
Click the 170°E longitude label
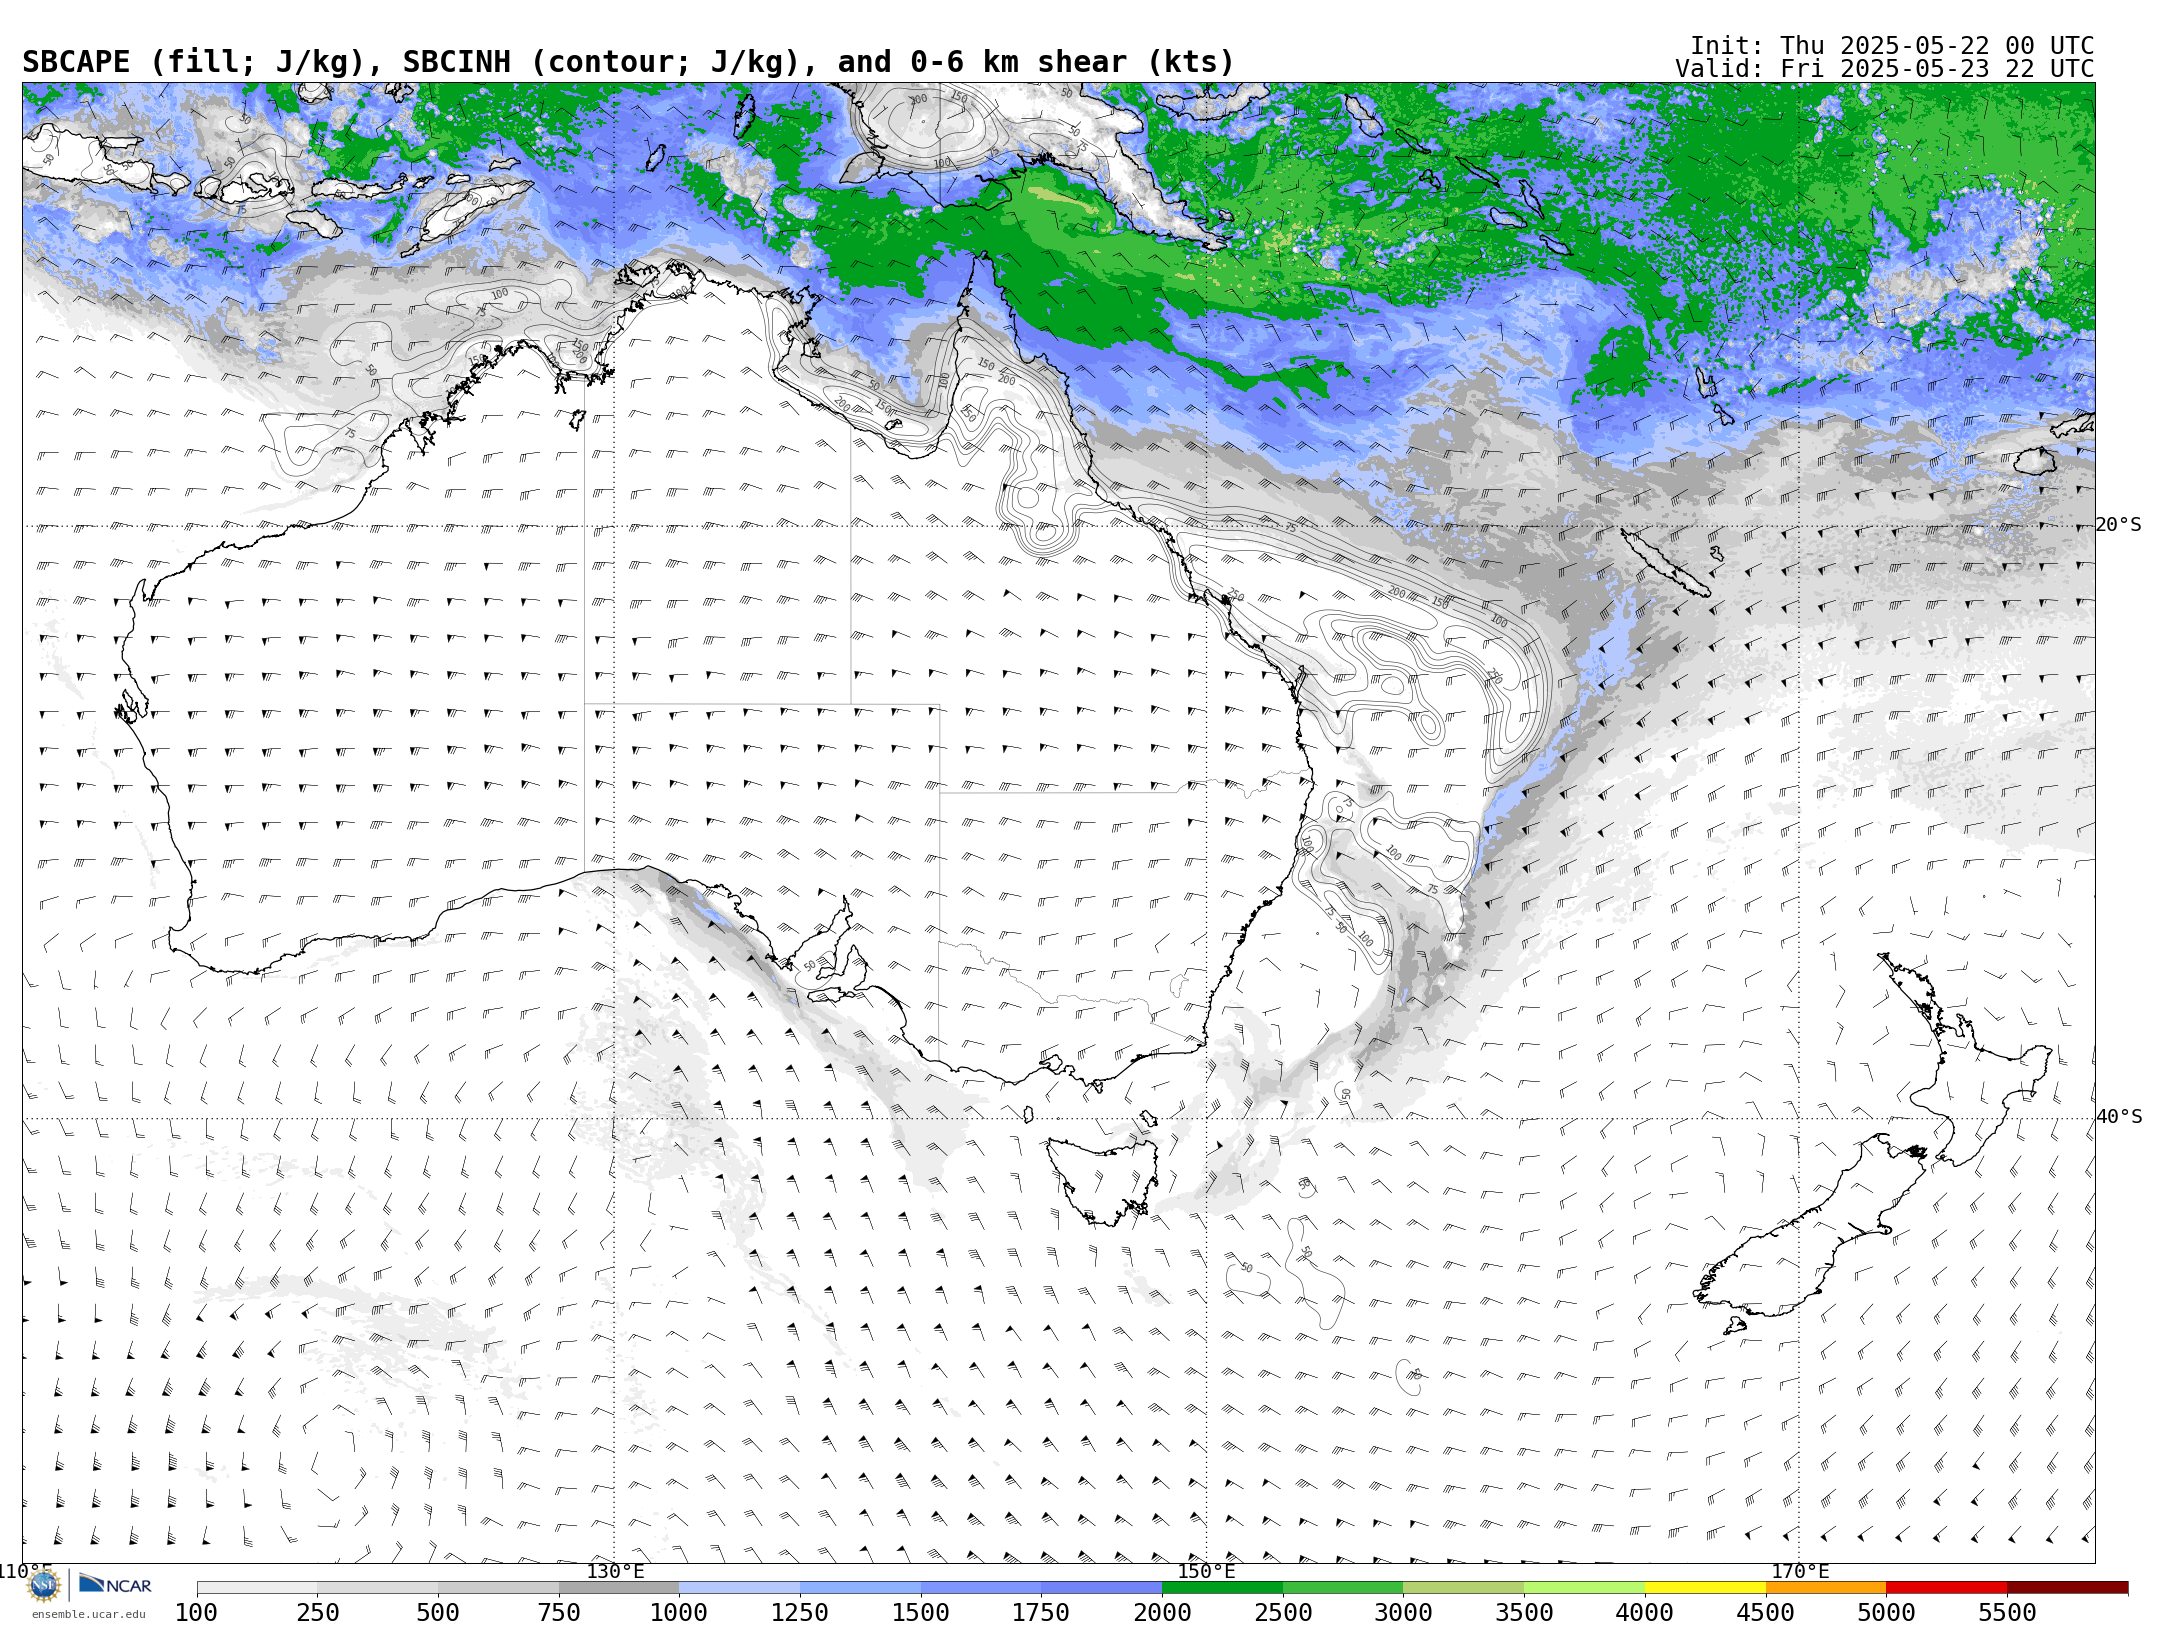(1800, 1572)
